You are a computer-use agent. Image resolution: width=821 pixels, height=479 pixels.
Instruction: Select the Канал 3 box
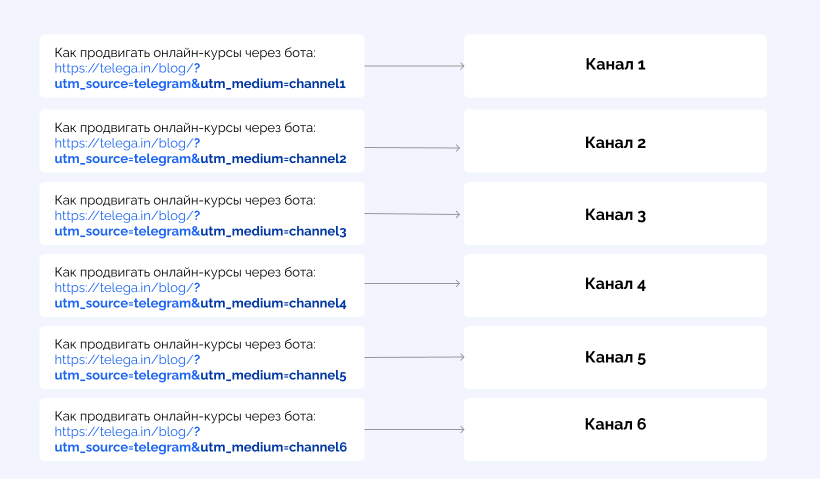615,214
